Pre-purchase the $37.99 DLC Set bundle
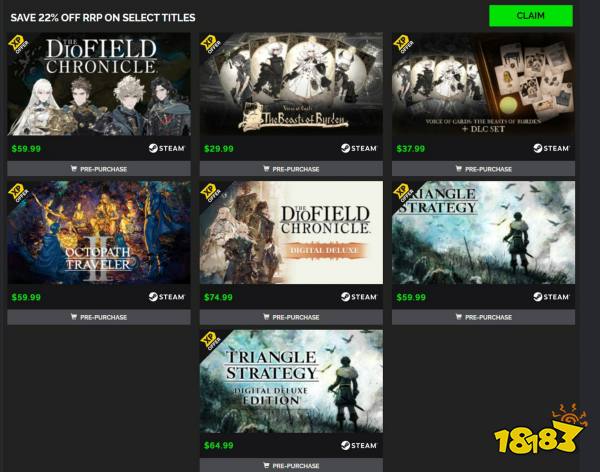 483,169
